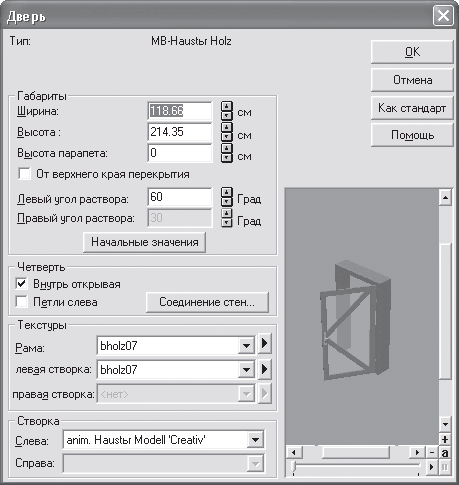Uncheck 'Внутрь открывая' checkbox
Viewport: 459px width, 485px height.
(21, 284)
